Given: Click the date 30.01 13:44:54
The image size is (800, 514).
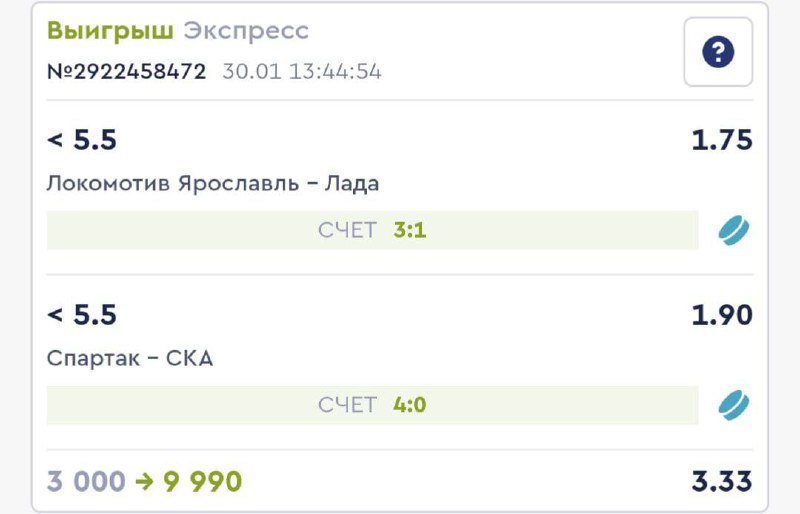Looking at the screenshot, I should pyautogui.click(x=301, y=72).
